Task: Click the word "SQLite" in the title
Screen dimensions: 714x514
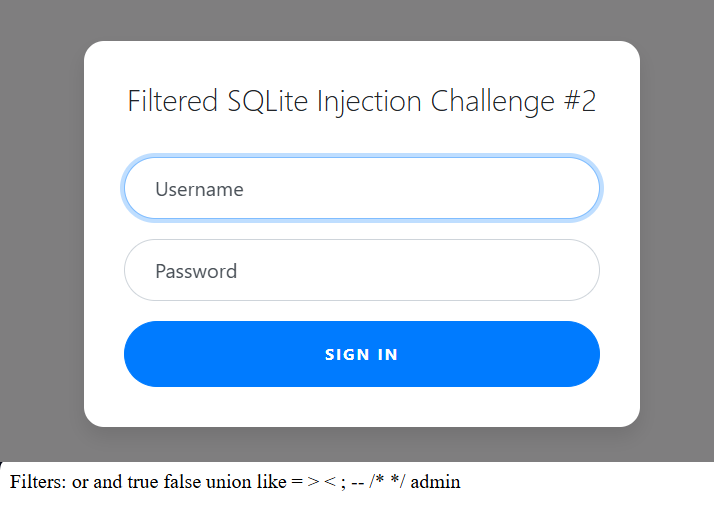Action: tap(267, 101)
